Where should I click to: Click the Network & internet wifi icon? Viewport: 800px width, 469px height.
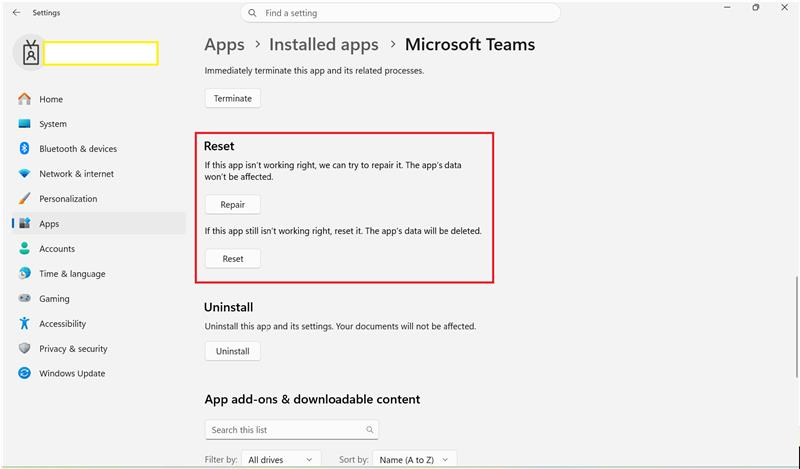pos(24,174)
